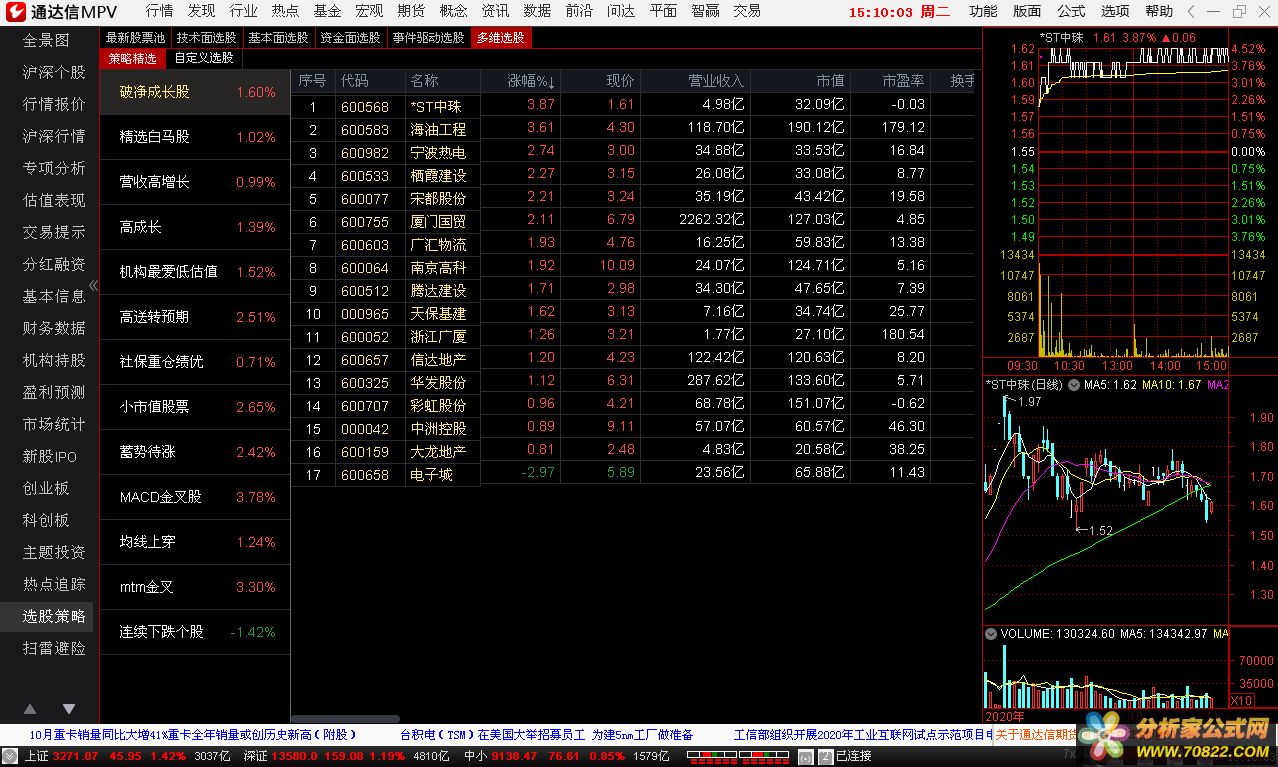1278x767 pixels.
Task: Select the *ST中珠 stock row
Action: 632,105
